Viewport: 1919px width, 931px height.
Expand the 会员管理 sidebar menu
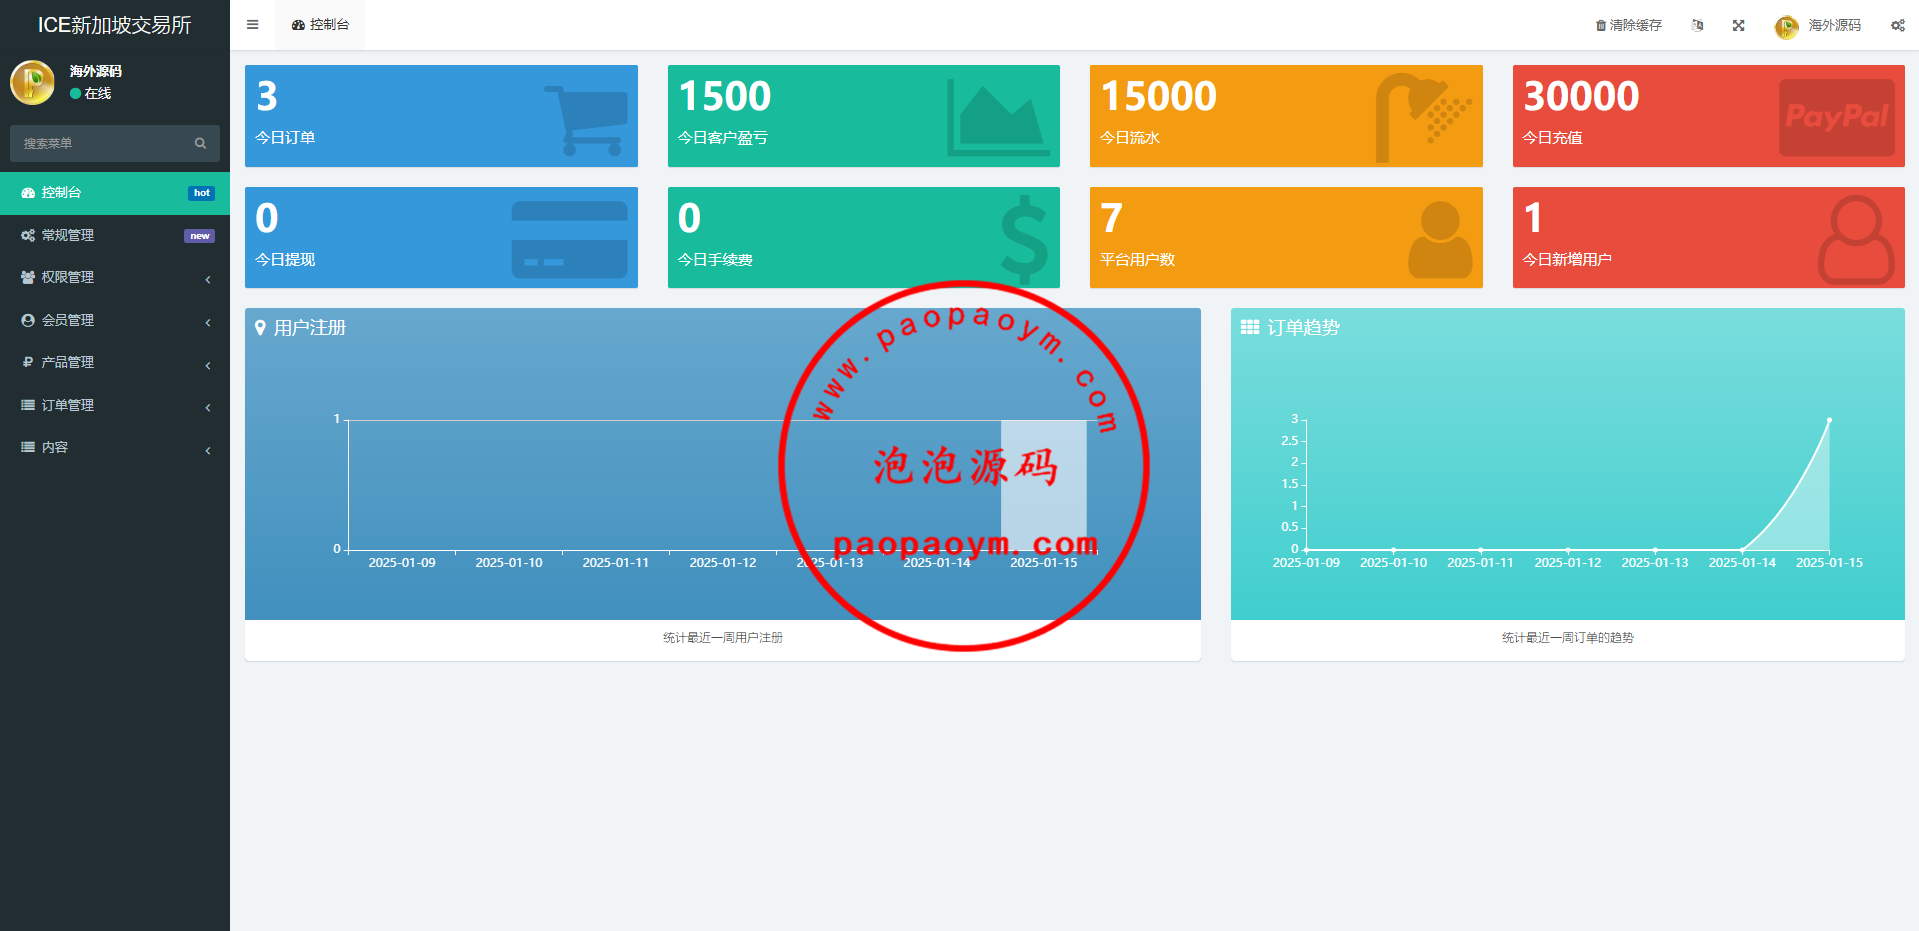point(115,320)
